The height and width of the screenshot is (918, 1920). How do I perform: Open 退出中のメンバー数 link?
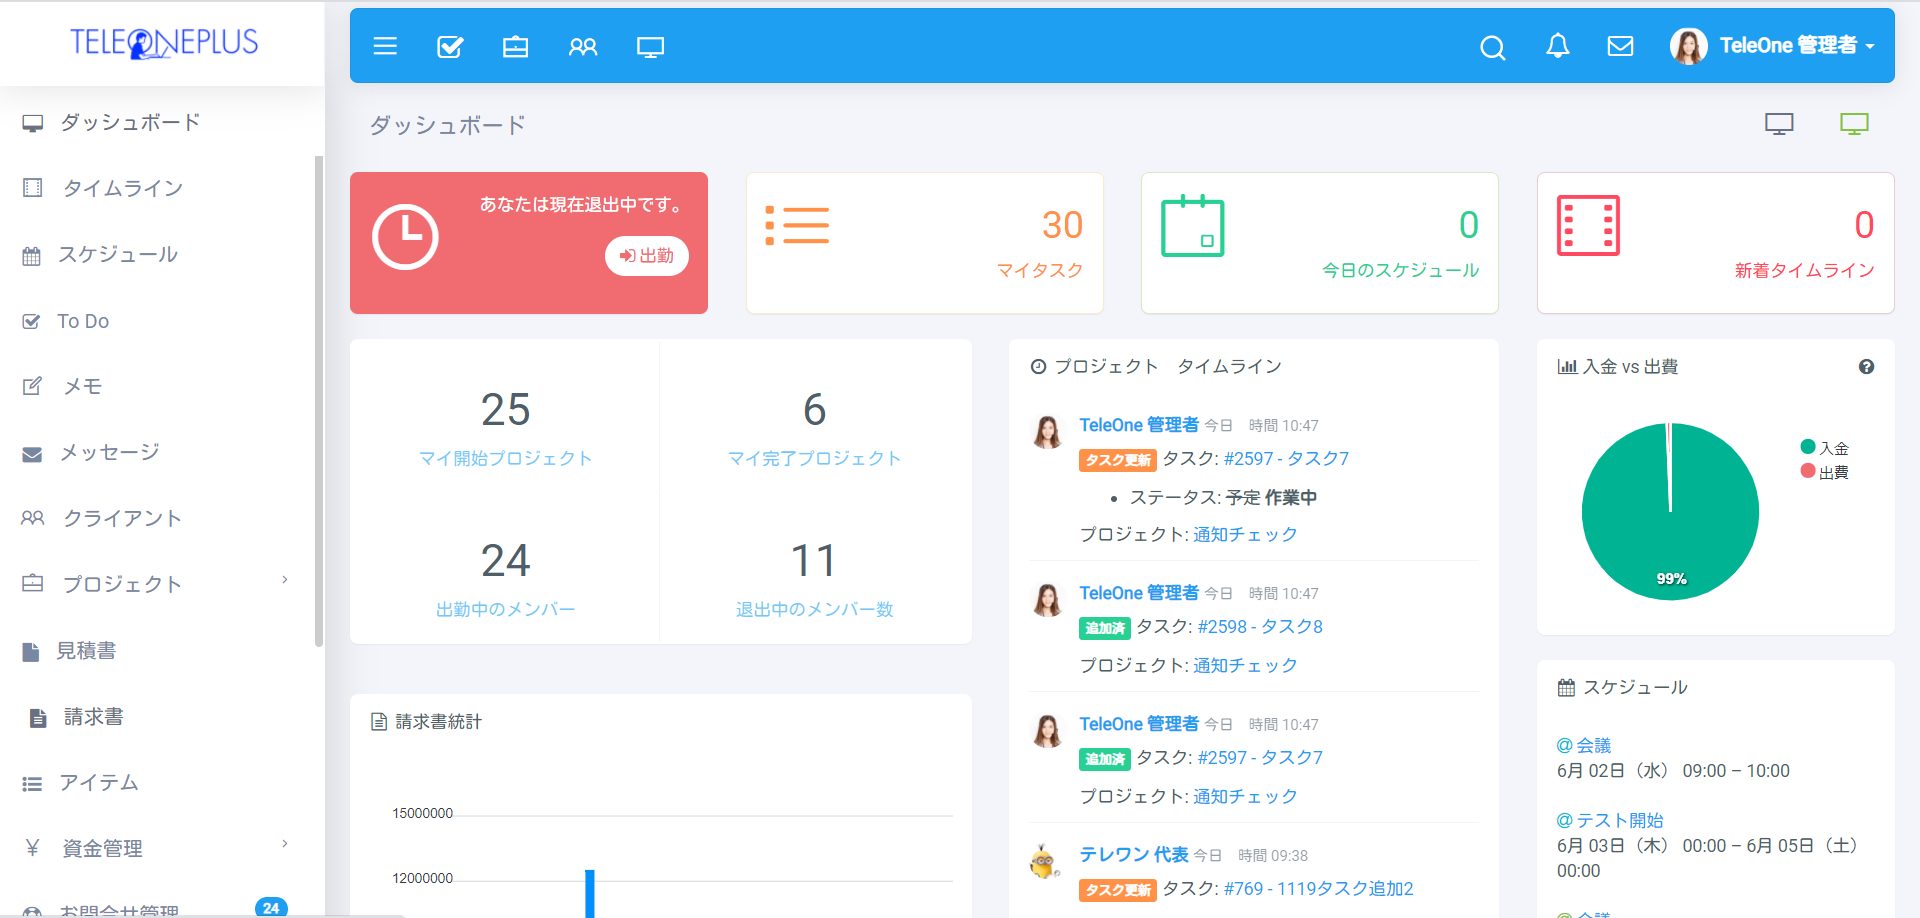point(814,609)
